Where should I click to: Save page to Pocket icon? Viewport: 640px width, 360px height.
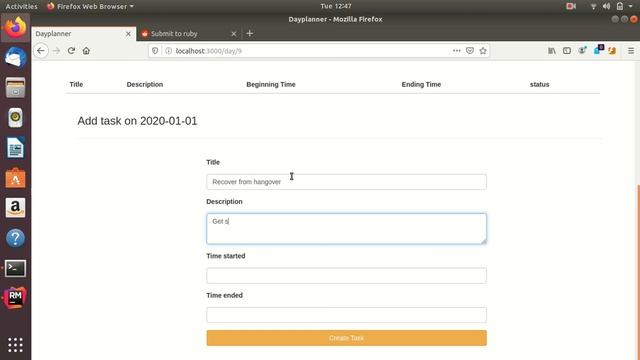pos(470,51)
